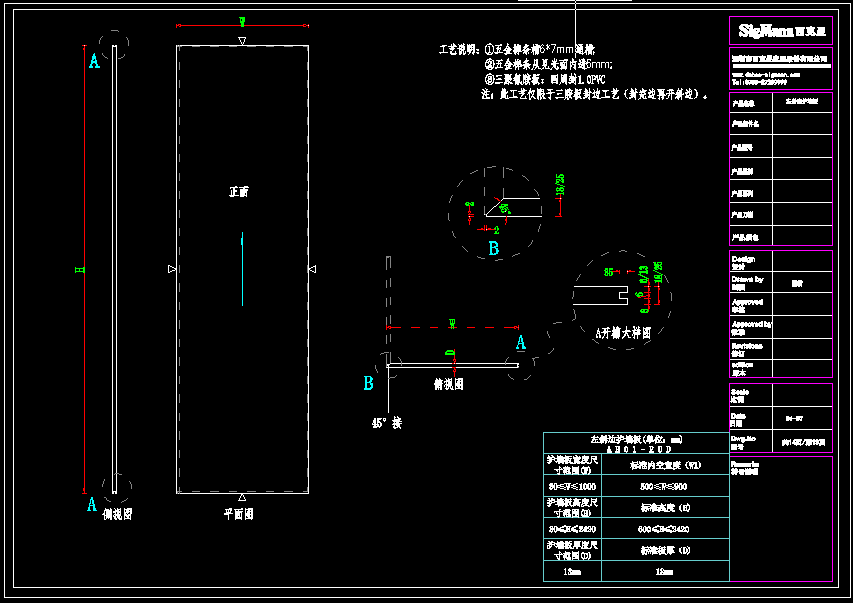
Task: Click the 正面 text in the plan view
Action: click(238, 191)
